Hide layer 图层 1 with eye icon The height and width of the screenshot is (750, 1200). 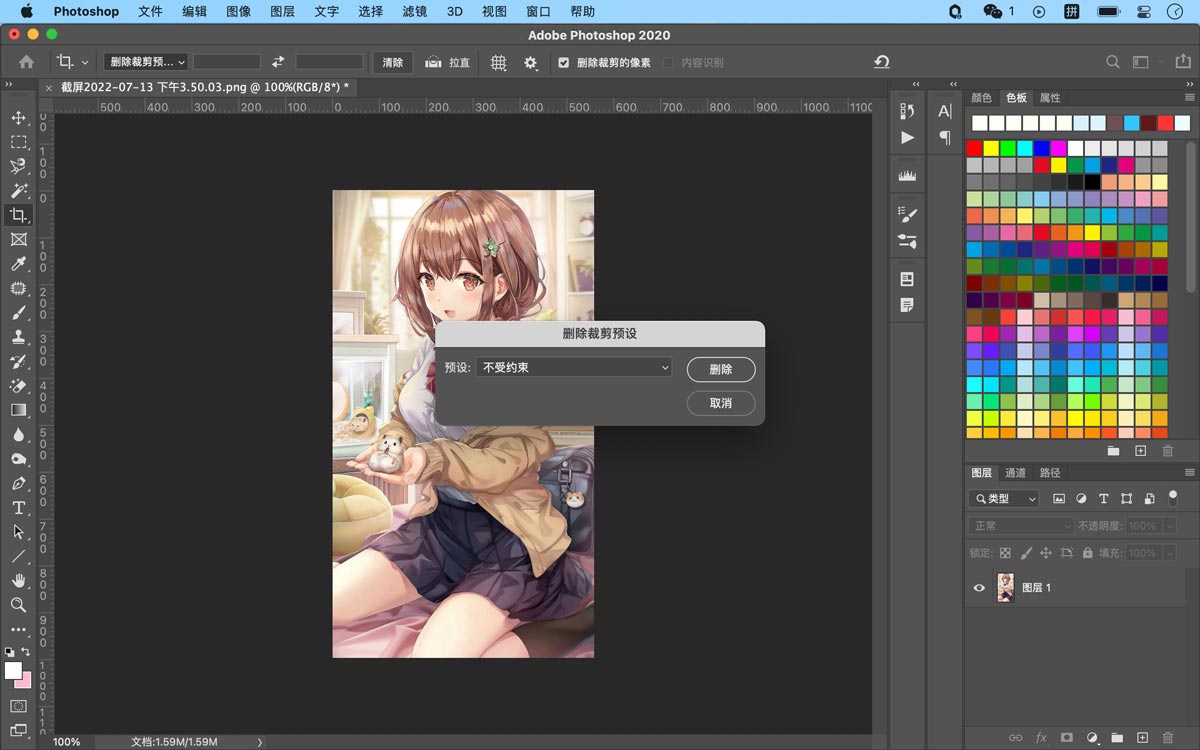pyautogui.click(x=979, y=588)
